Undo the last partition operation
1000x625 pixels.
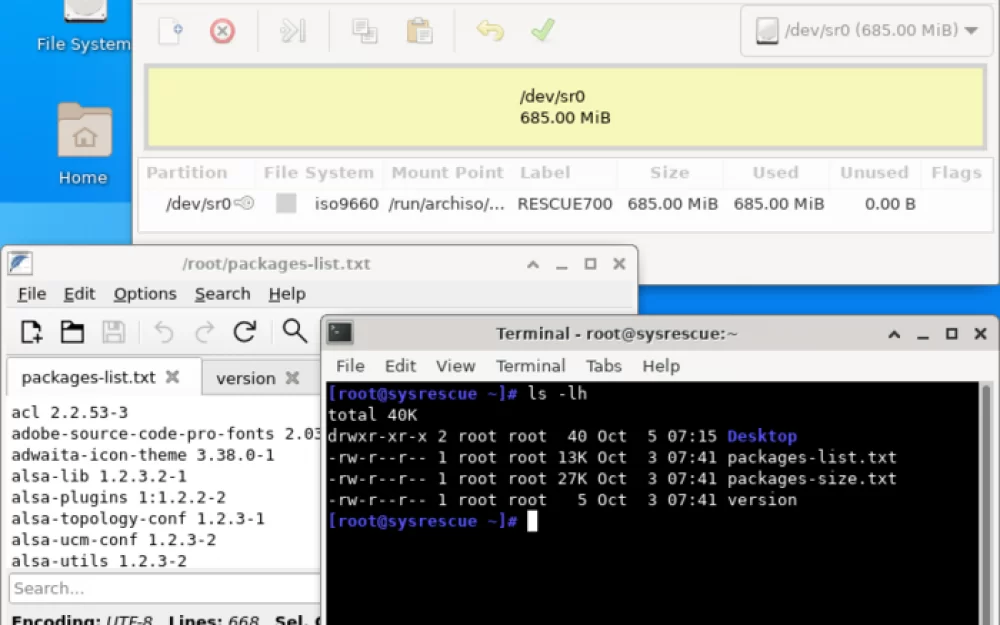click(x=490, y=31)
